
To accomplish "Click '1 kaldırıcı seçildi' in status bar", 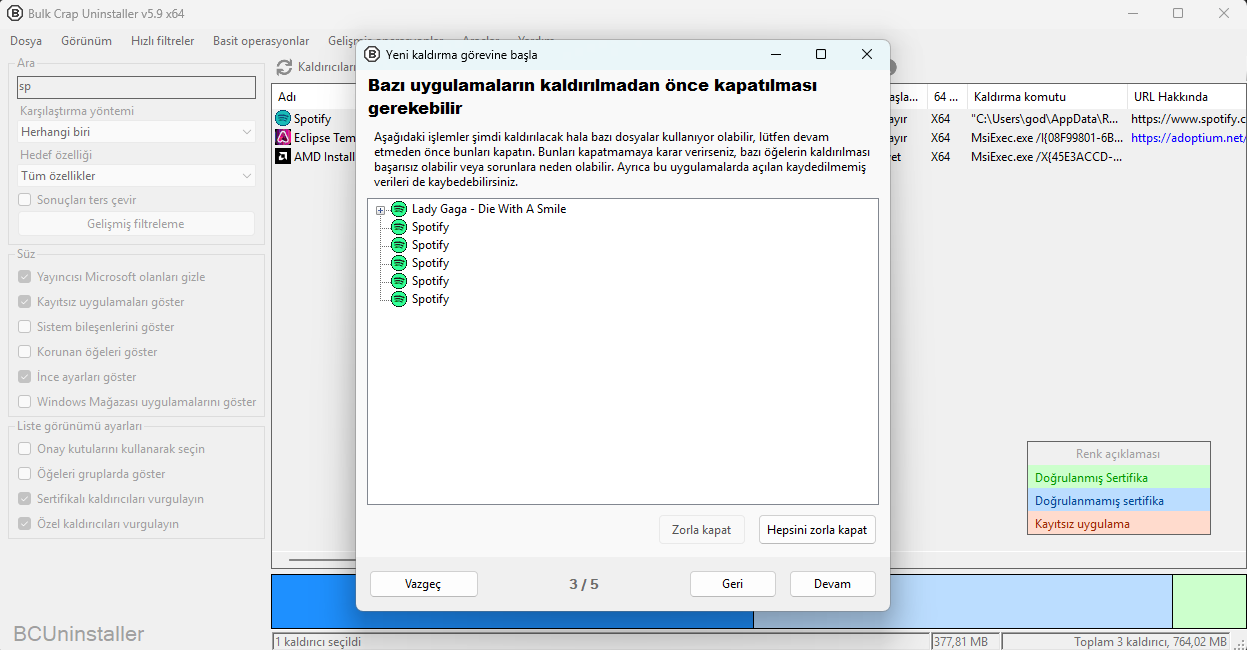I will [x=318, y=641].
